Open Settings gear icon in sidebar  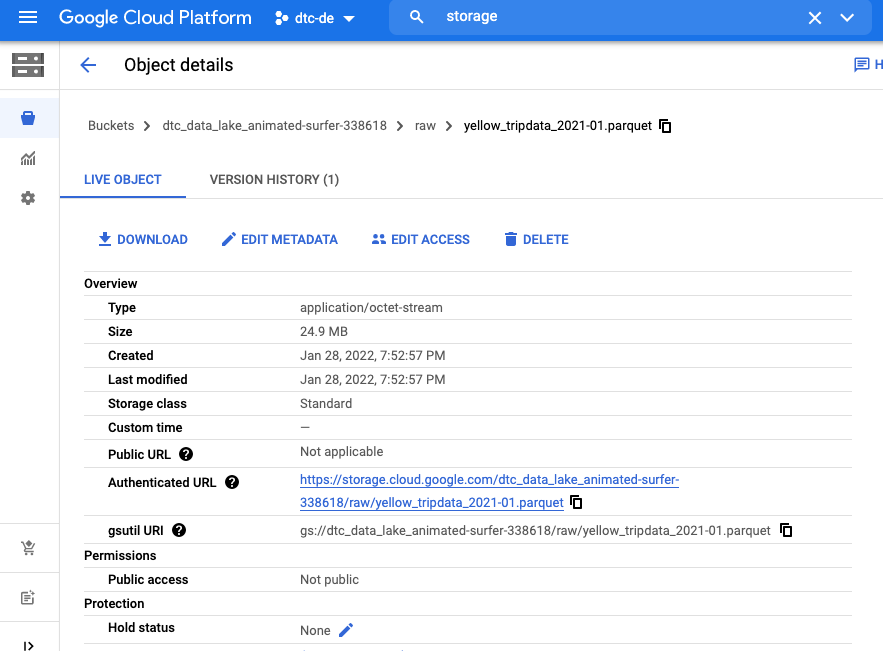pos(28,198)
